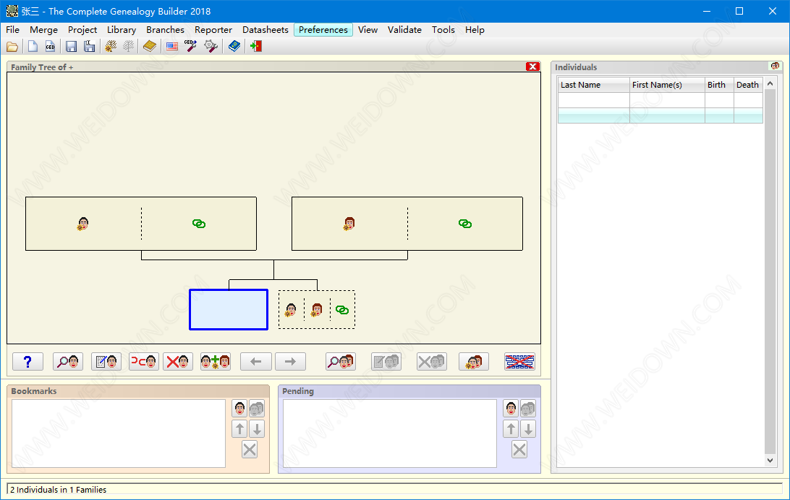
Task: Open project folder icon in toolbar
Action: click(12, 46)
